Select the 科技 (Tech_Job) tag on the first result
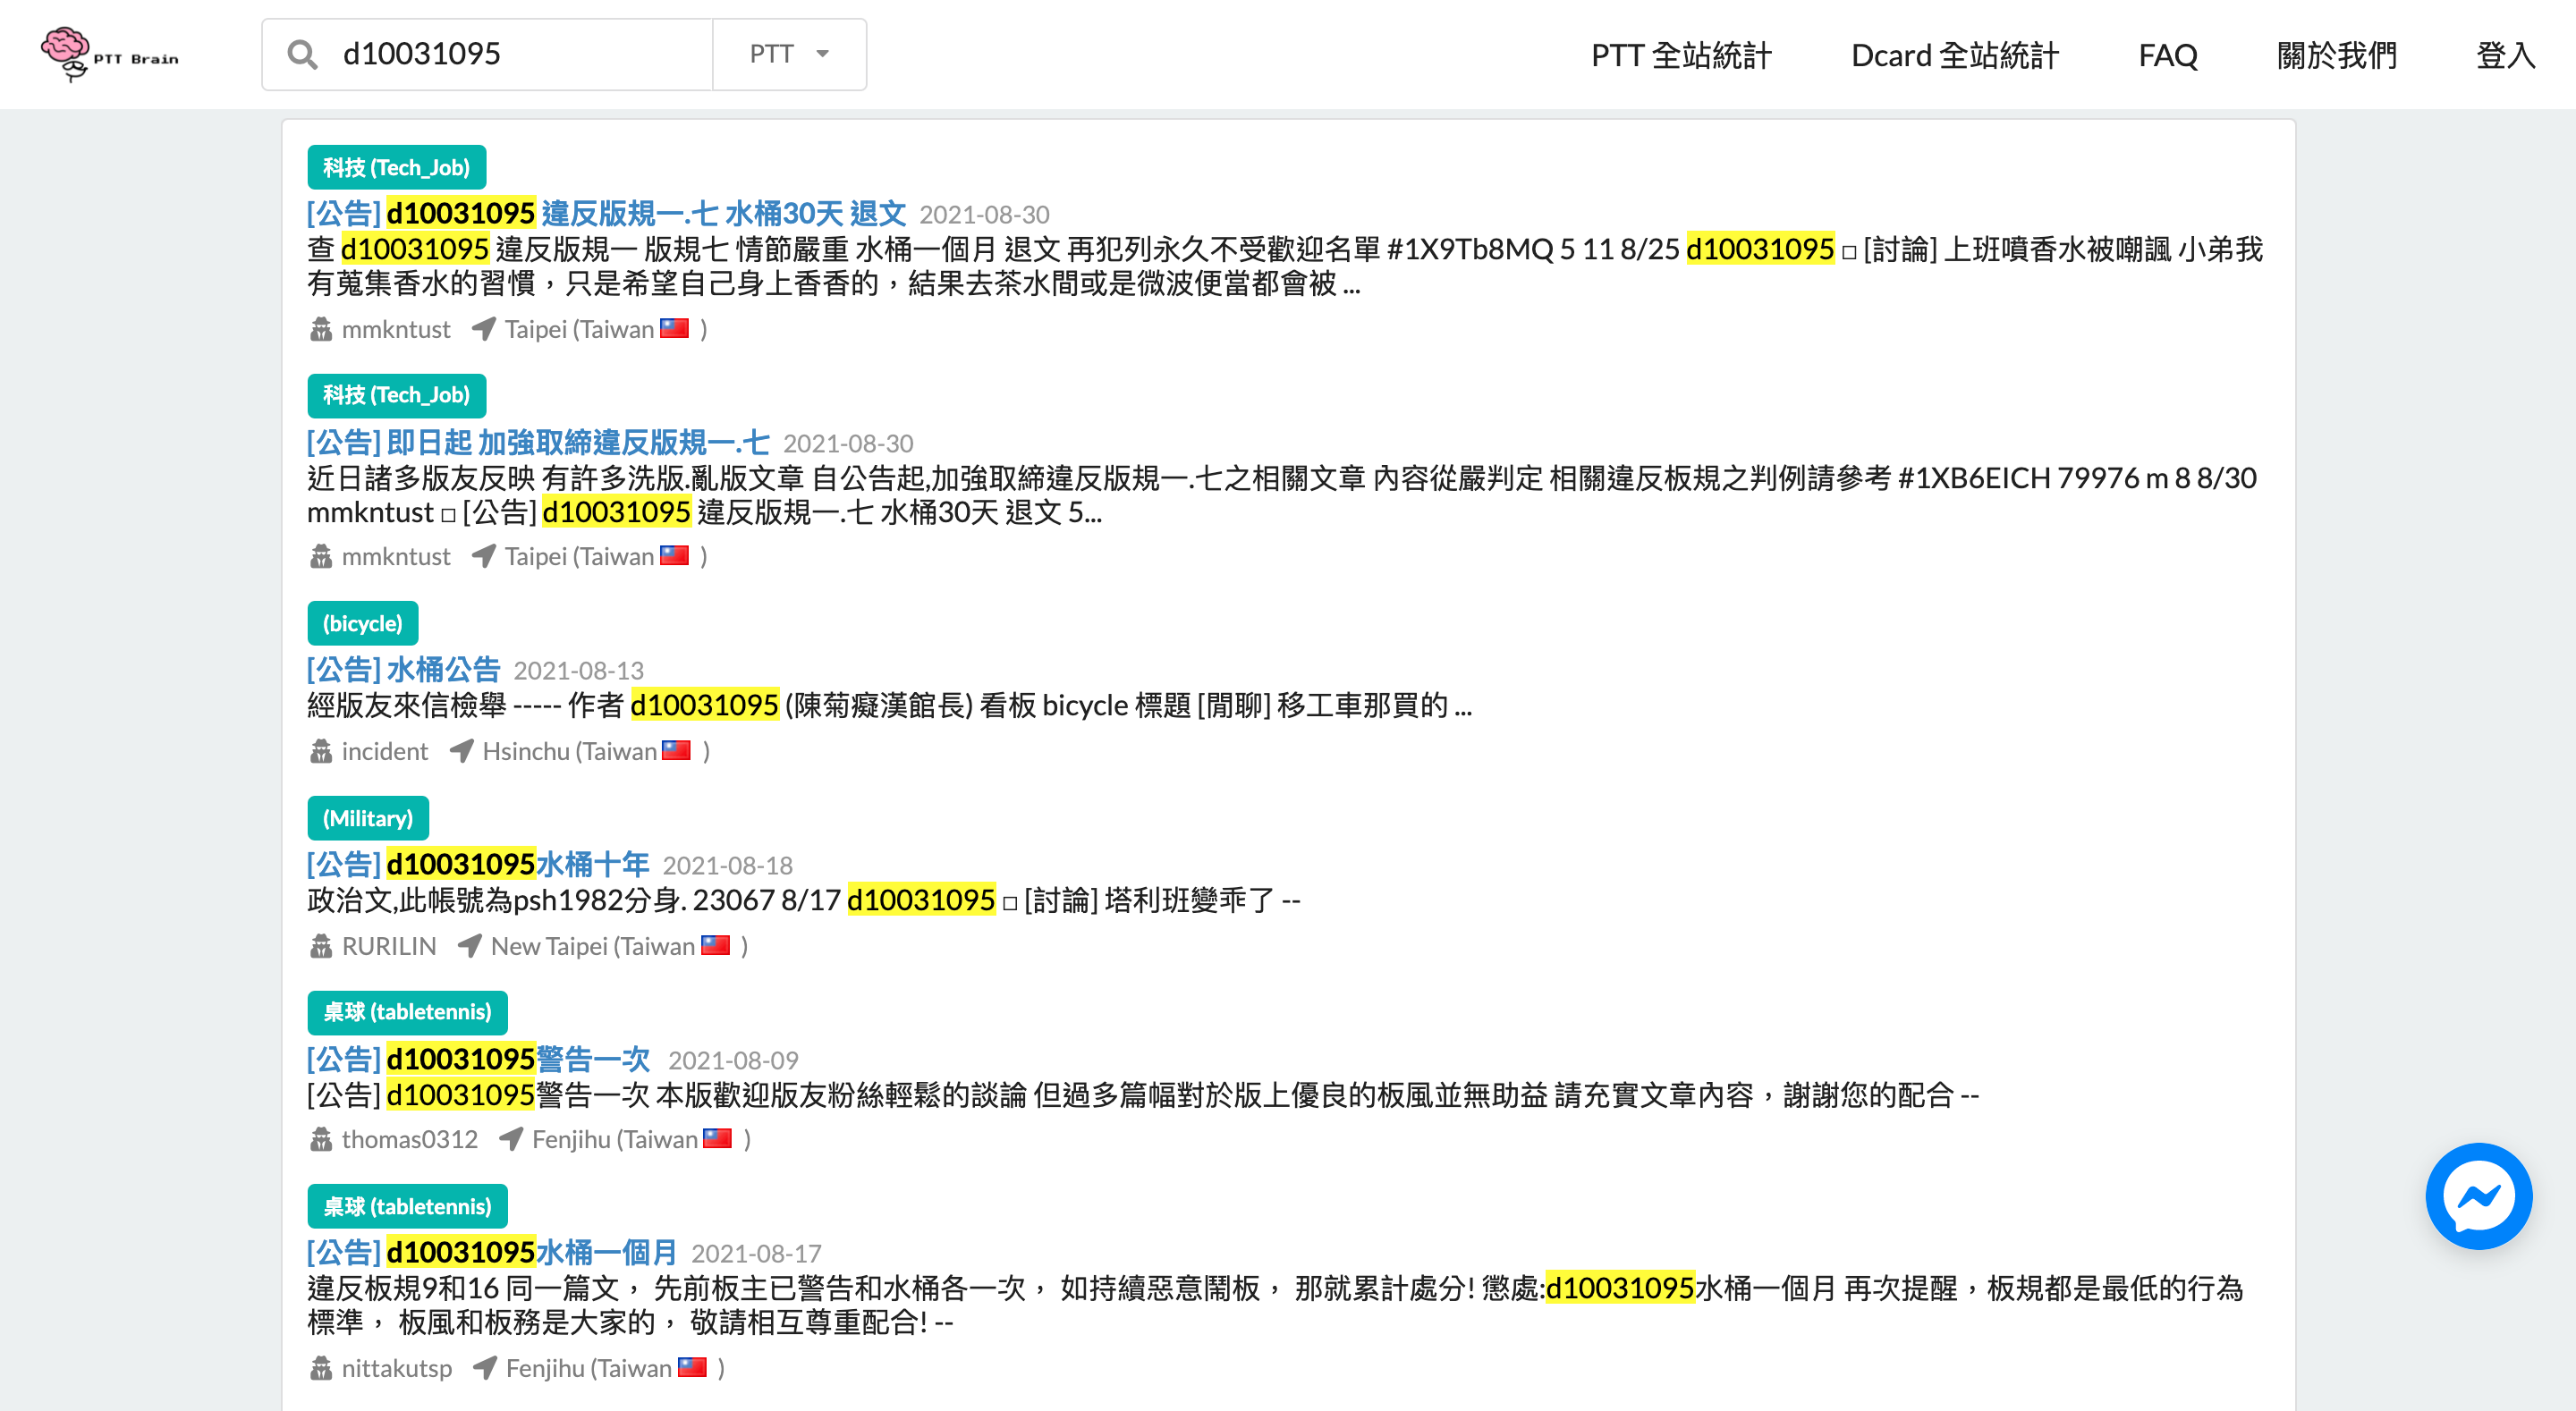Screen dimensions: 2576x1411 pyautogui.click(x=396, y=167)
